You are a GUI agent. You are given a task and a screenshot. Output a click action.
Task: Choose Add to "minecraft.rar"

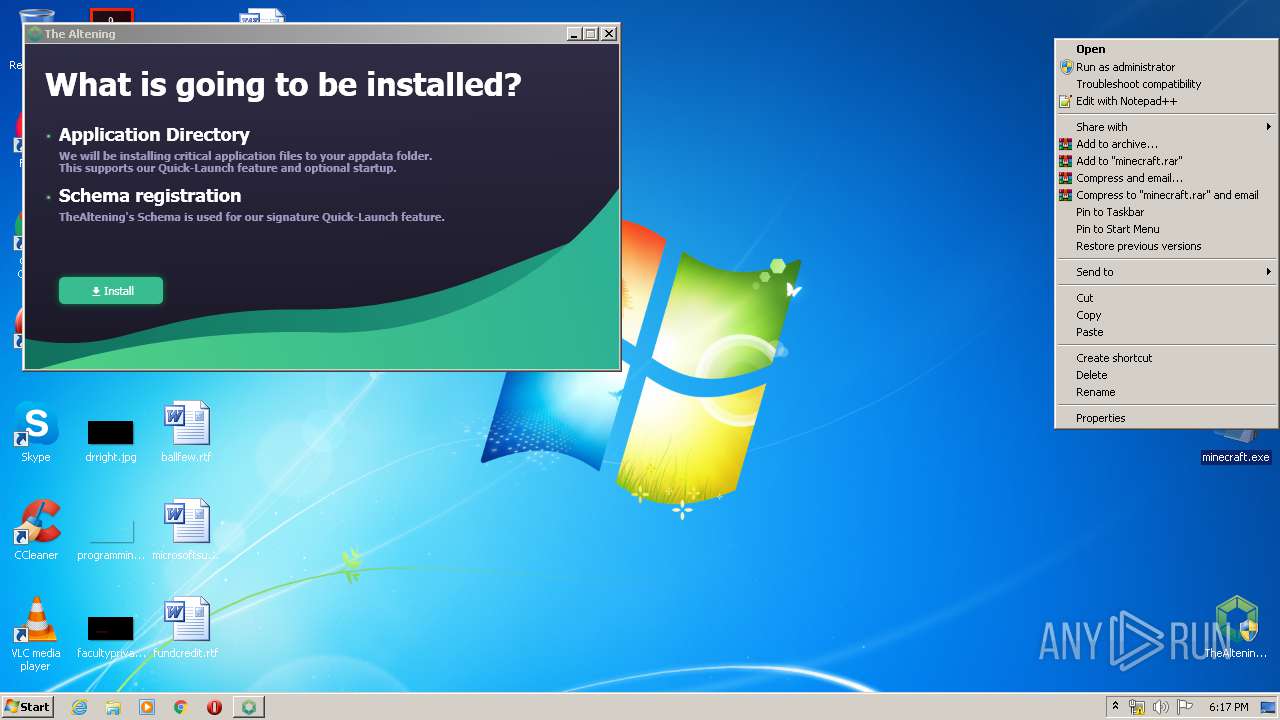click(1166, 161)
